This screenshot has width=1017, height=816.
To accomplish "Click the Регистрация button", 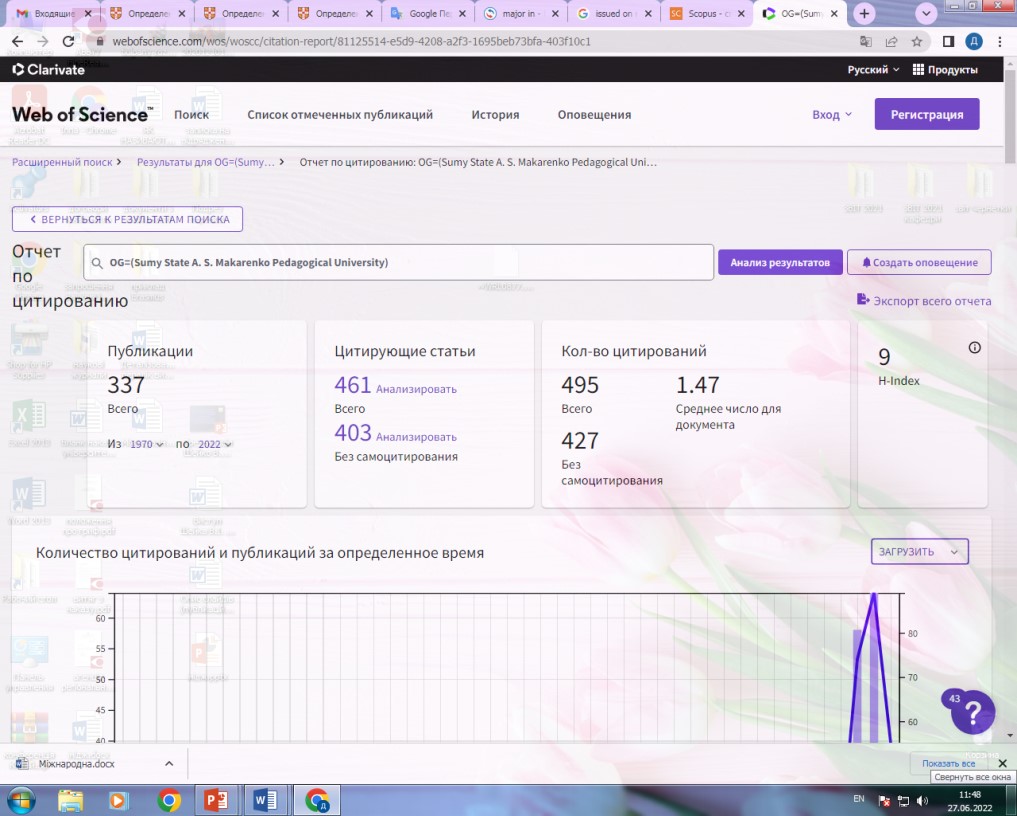I will click(927, 114).
